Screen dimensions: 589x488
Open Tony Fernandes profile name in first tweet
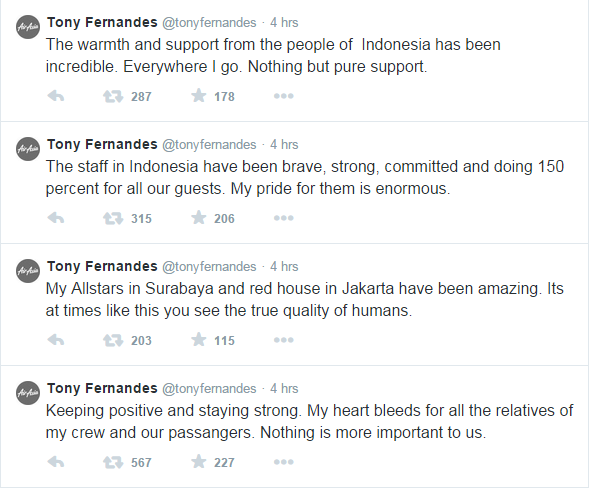pos(102,23)
